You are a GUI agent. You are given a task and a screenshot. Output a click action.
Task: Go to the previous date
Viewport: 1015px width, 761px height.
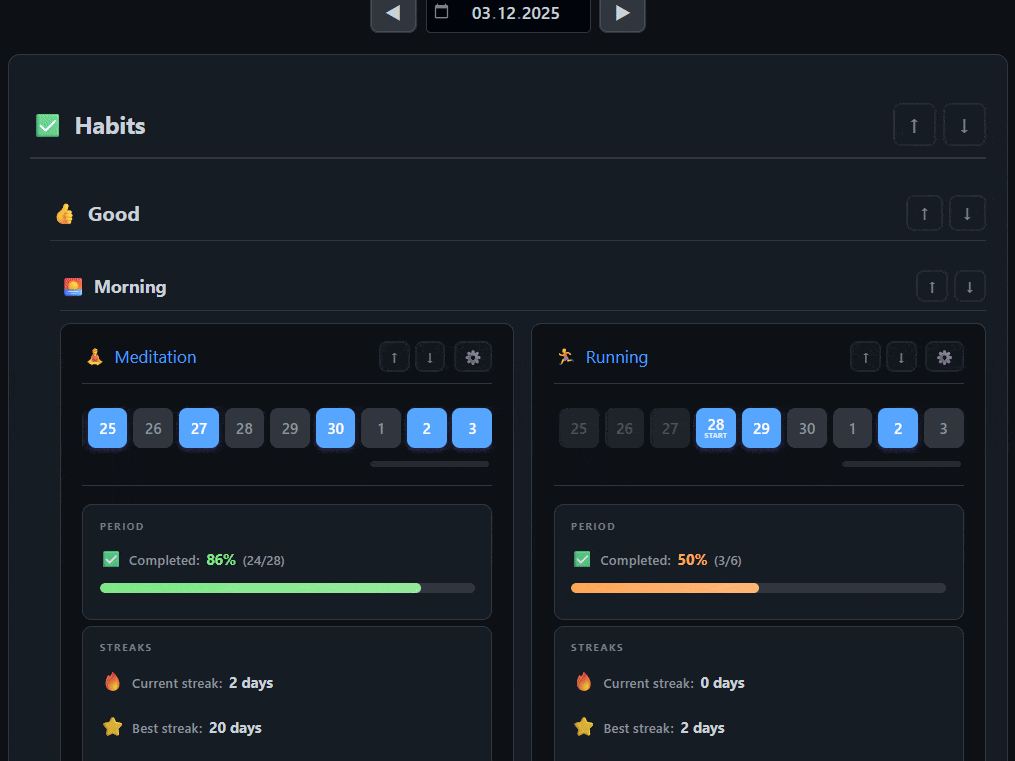(393, 13)
